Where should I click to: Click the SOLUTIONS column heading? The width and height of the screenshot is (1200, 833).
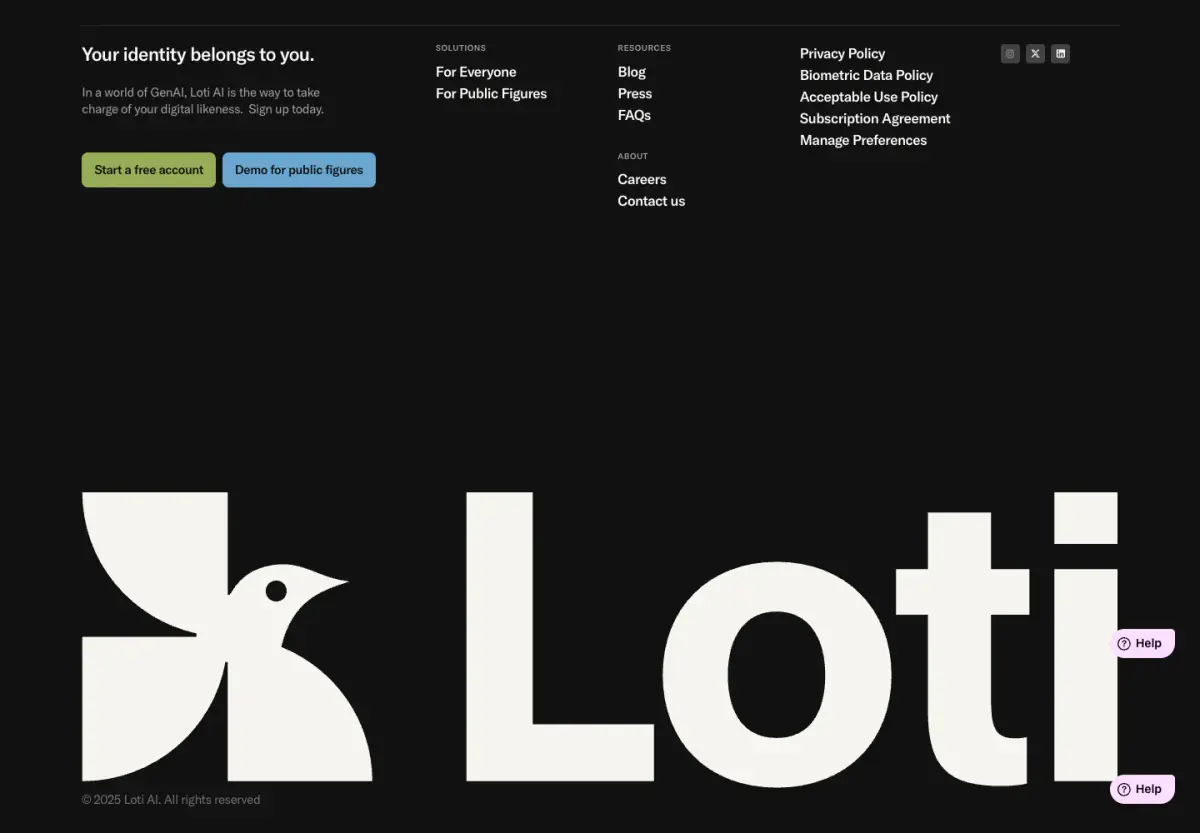point(461,48)
